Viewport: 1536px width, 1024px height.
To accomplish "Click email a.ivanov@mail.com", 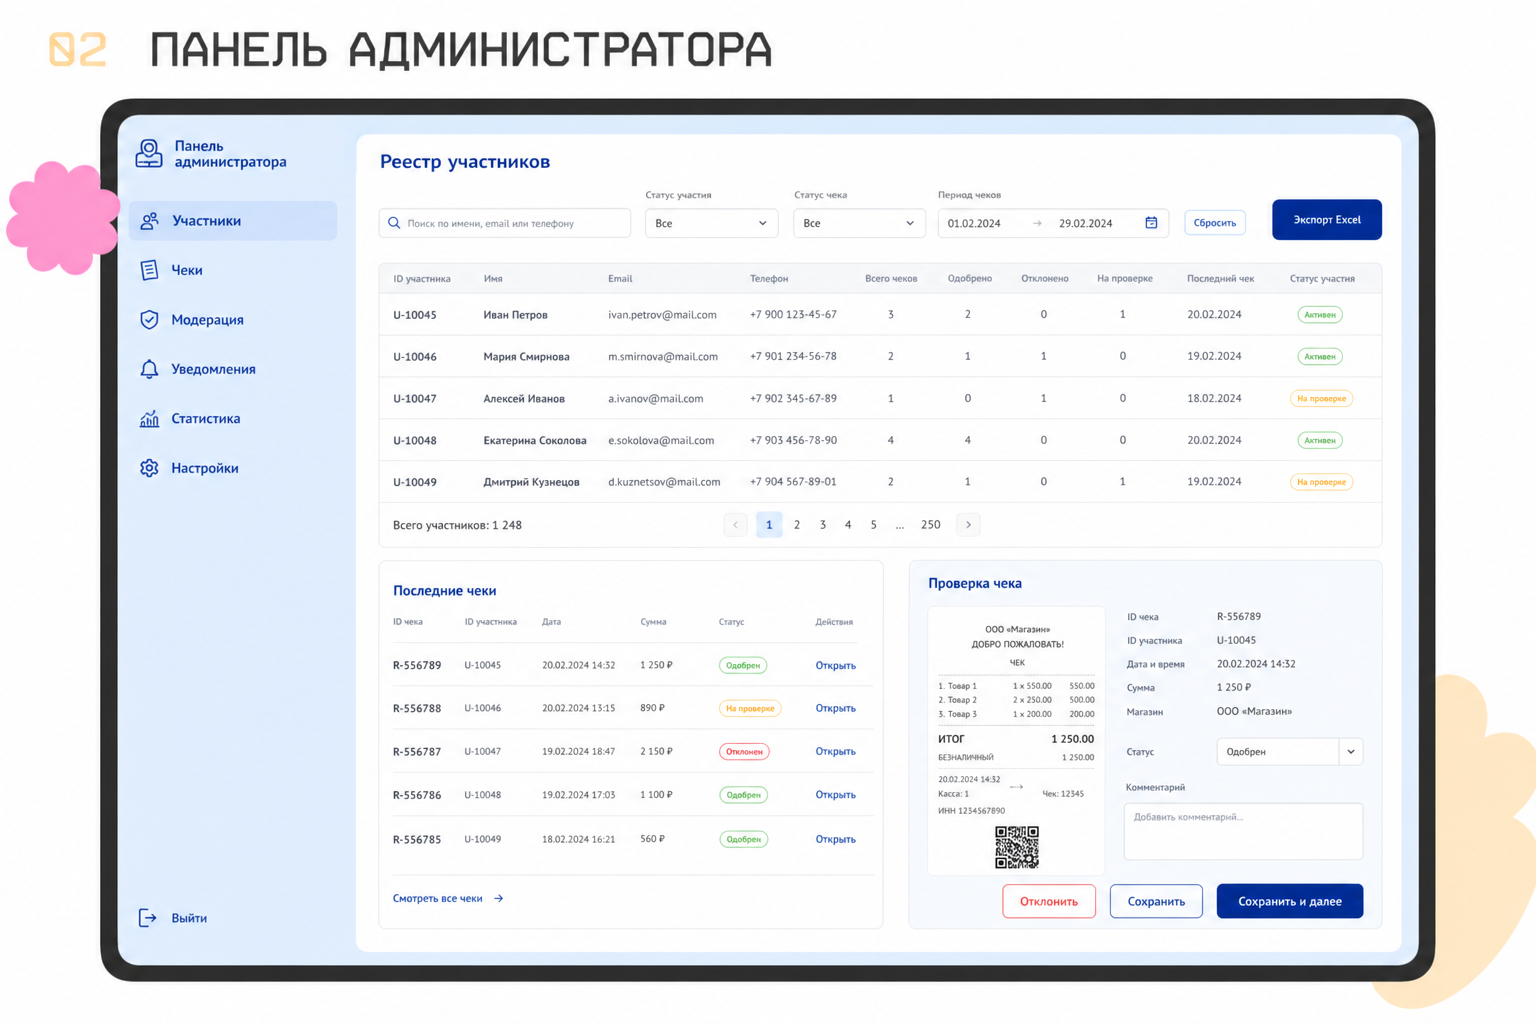I will point(655,398).
